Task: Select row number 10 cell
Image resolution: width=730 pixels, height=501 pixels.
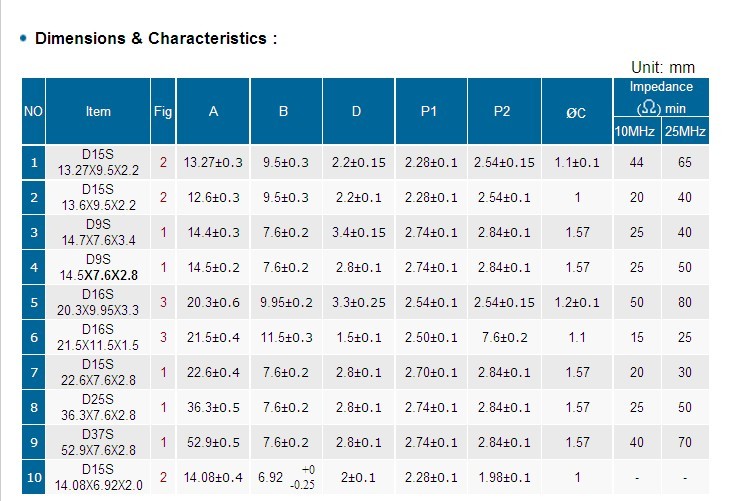Action: coord(34,477)
